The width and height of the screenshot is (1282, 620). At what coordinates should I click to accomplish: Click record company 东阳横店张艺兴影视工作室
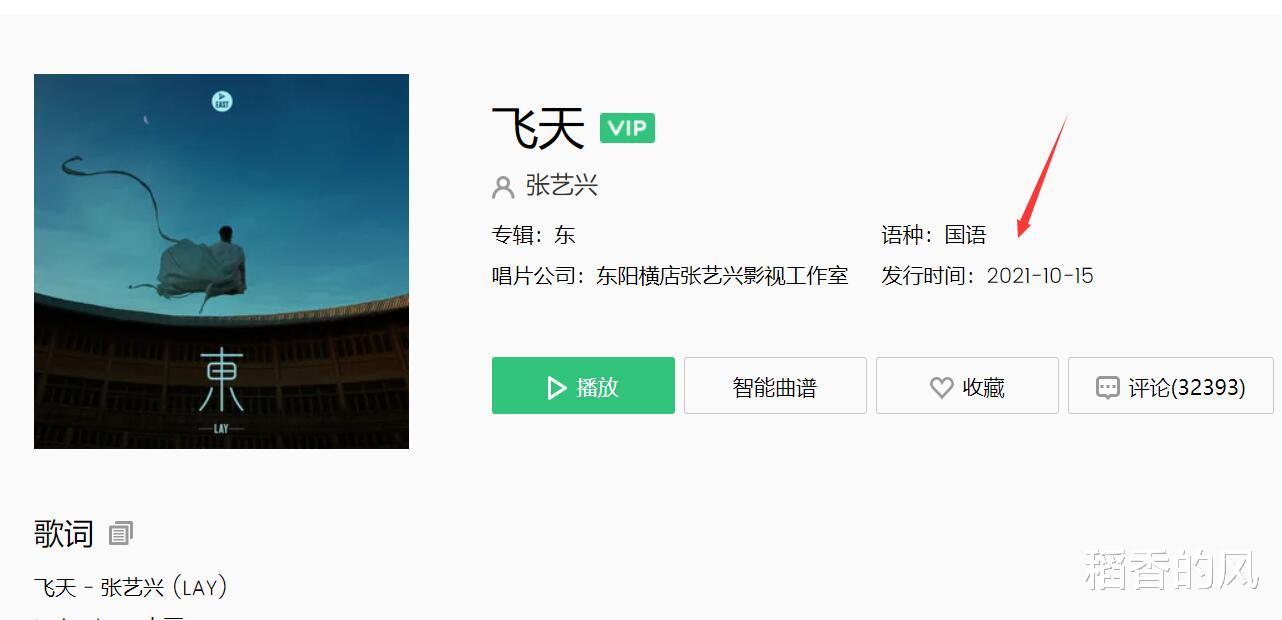[722, 275]
